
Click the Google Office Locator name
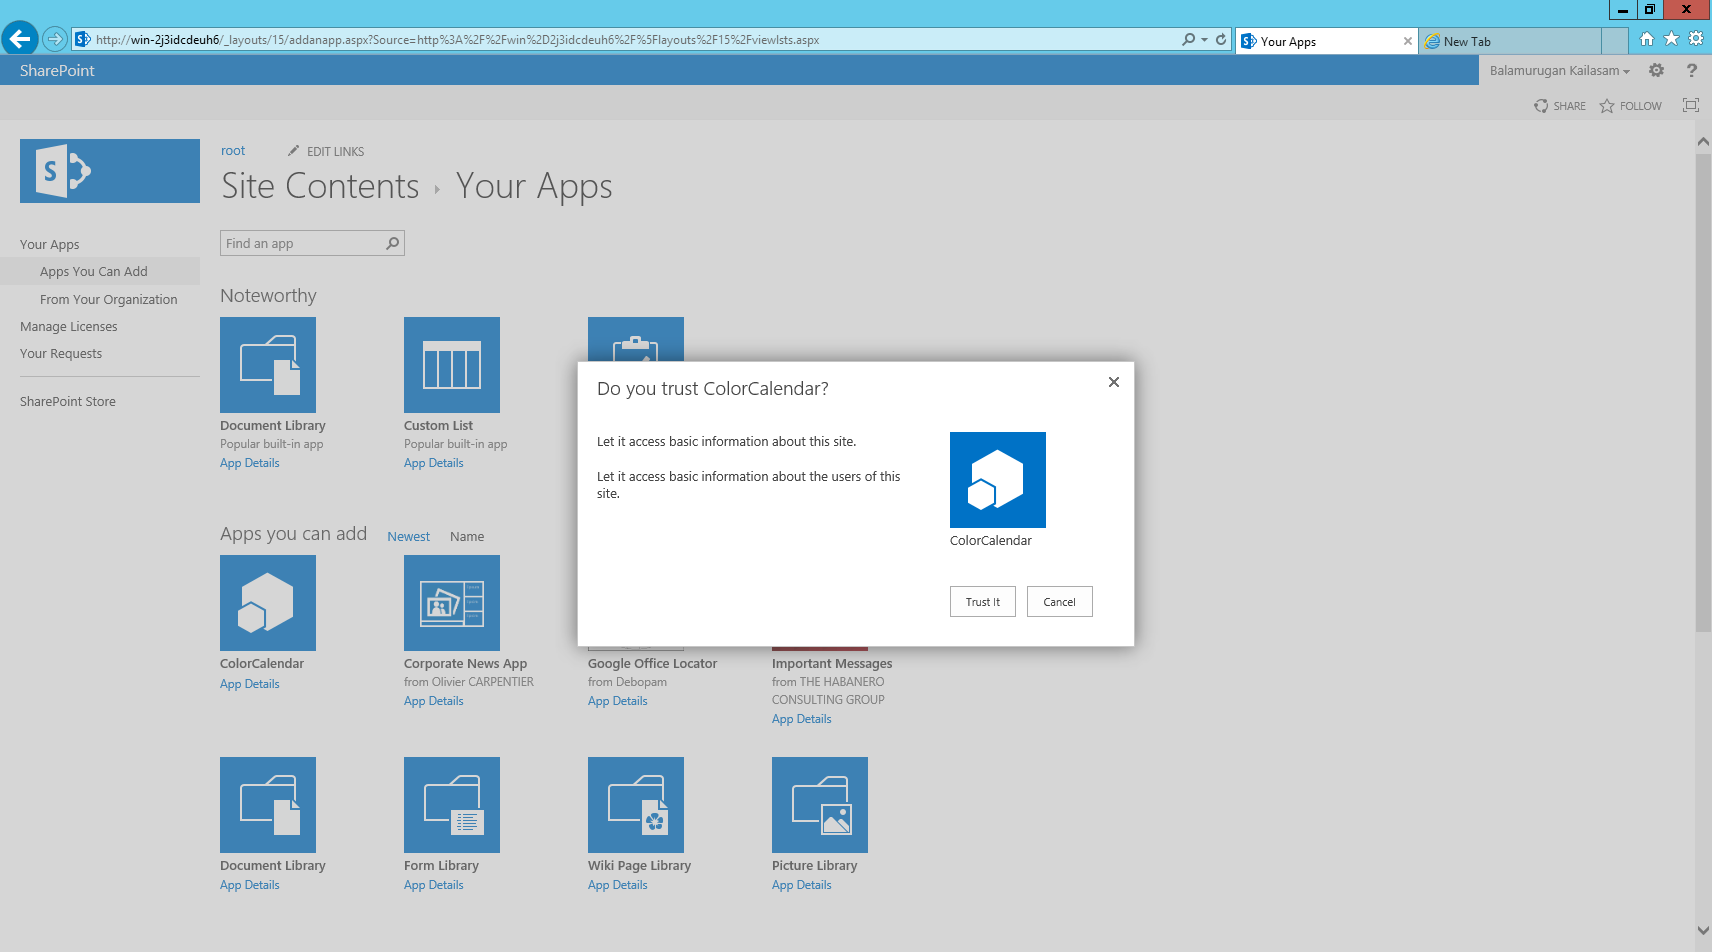[x=652, y=664]
